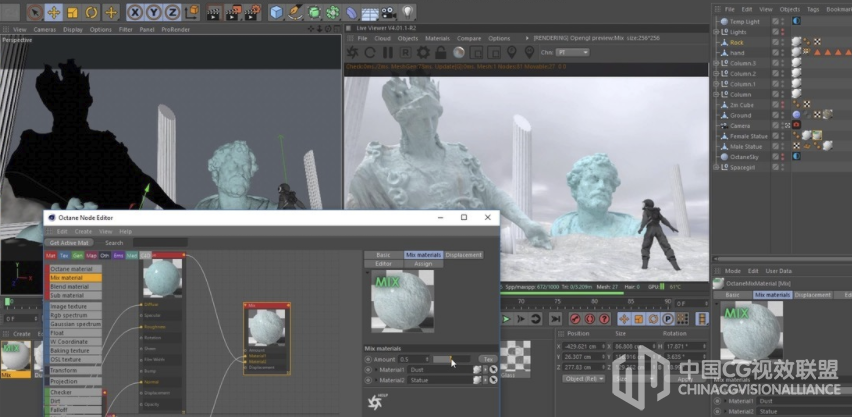Toggle clay mode sphere in Live Viewer
Viewport: 852px width, 417px height.
459,52
